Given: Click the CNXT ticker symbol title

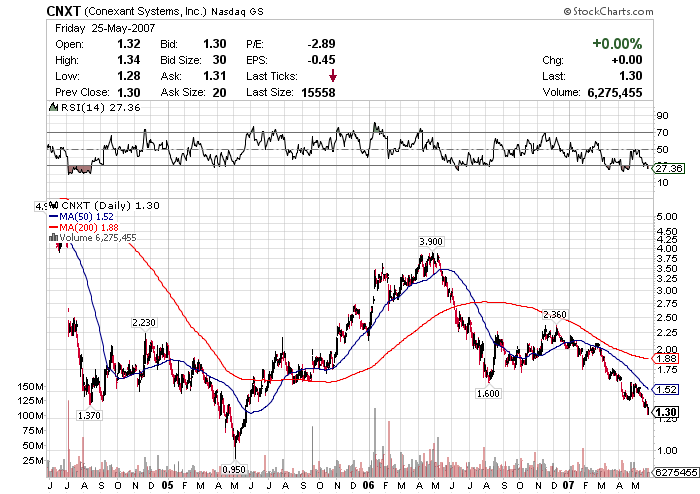Looking at the screenshot, I should pyautogui.click(x=63, y=11).
